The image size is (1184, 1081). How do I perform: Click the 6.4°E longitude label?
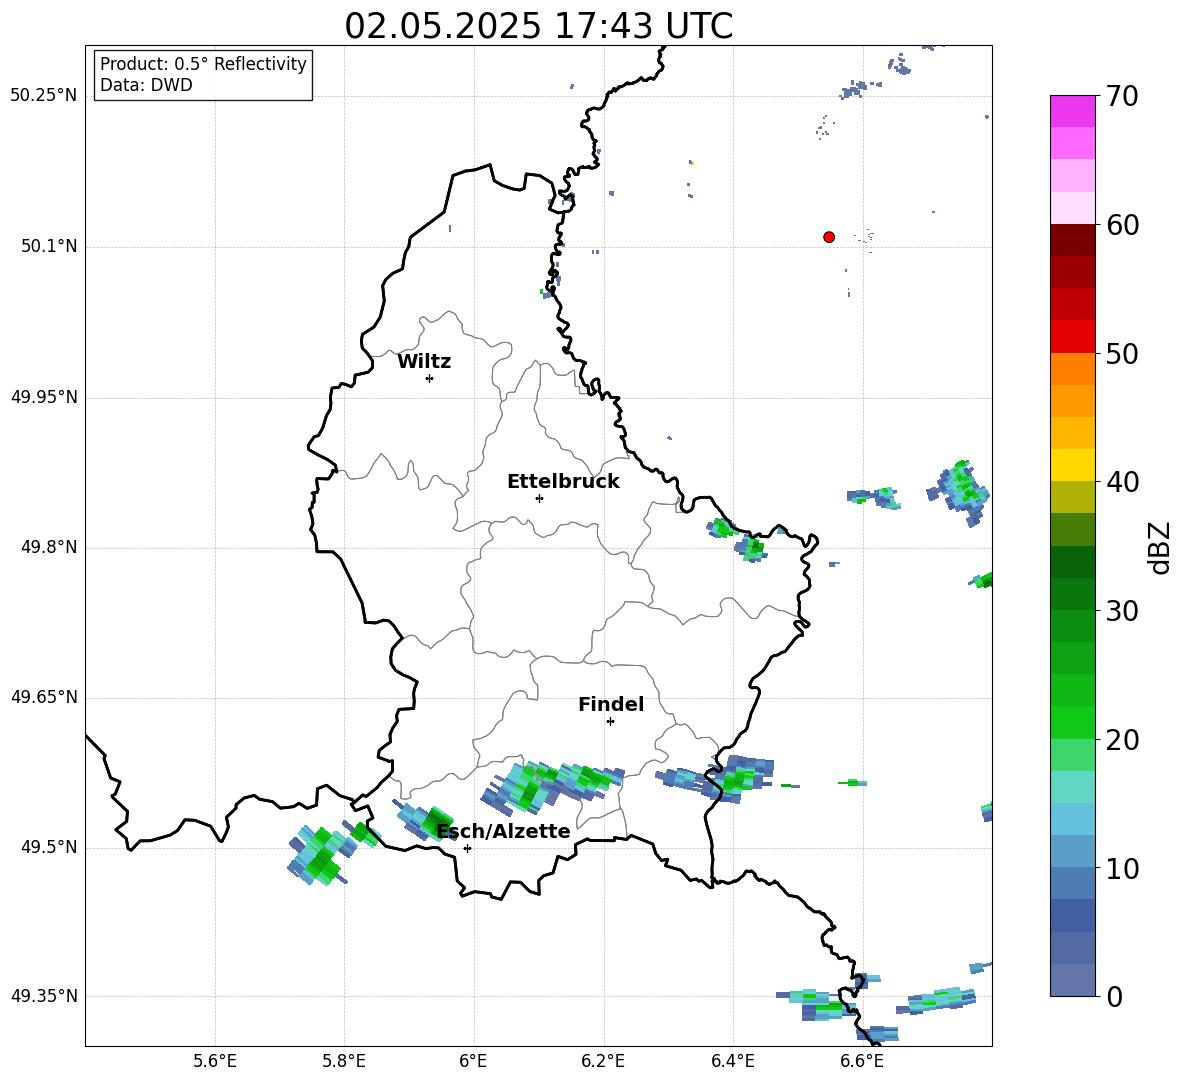tap(733, 1061)
